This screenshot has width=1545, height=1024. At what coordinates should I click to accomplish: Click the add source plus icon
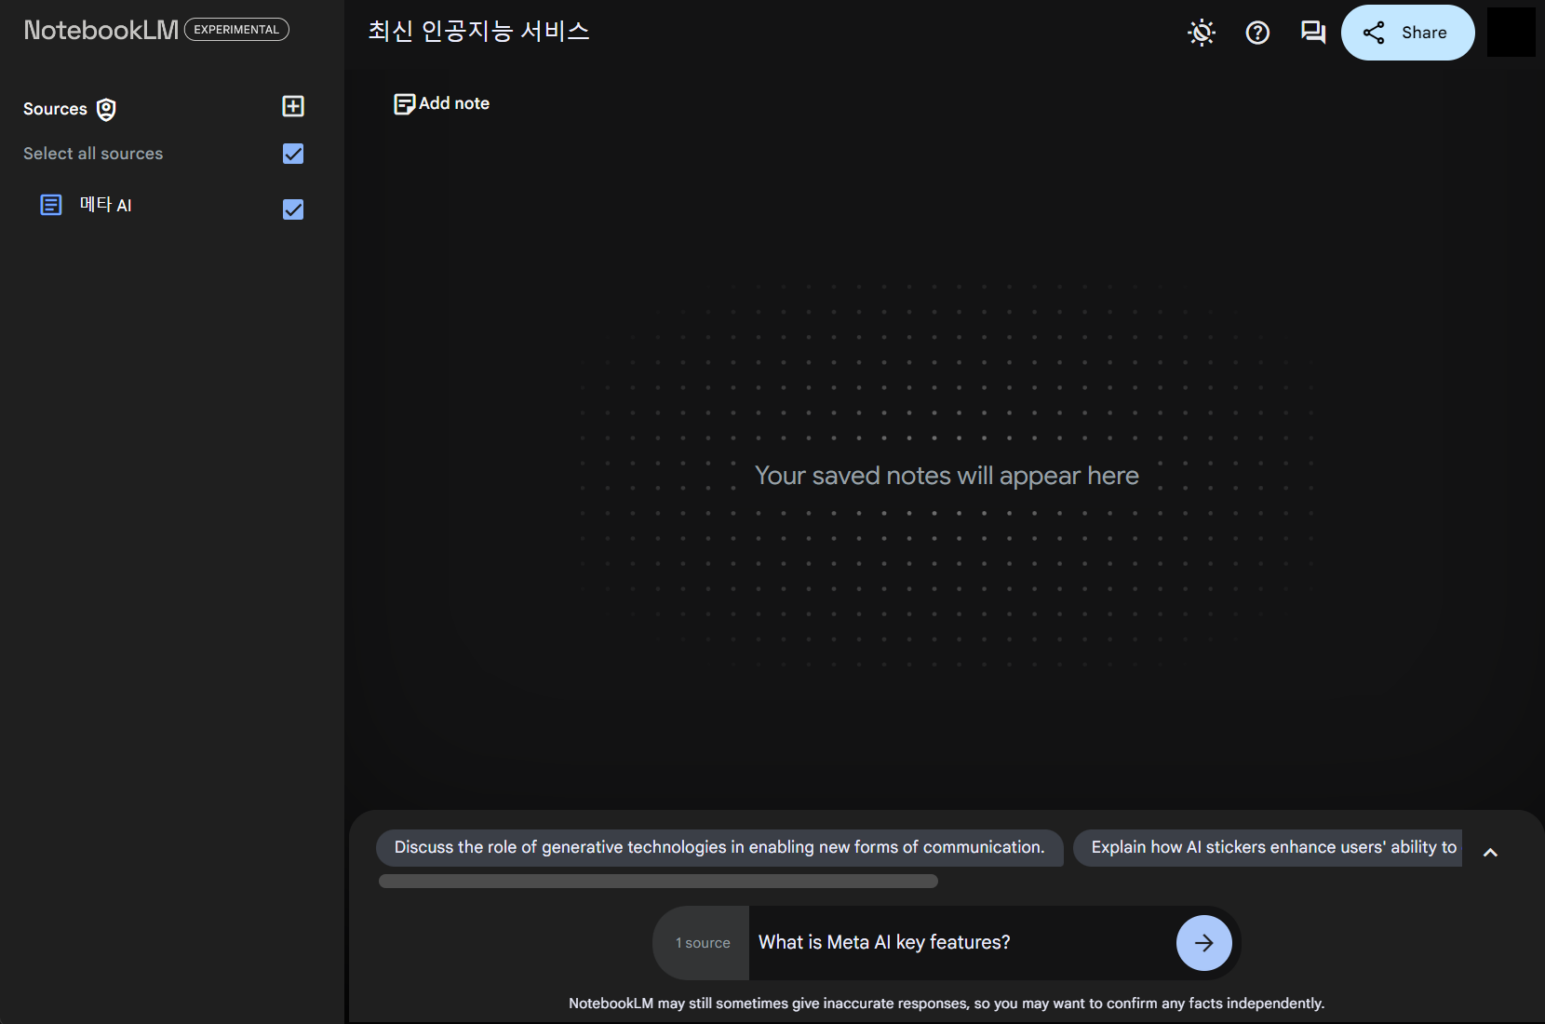pyautogui.click(x=293, y=107)
